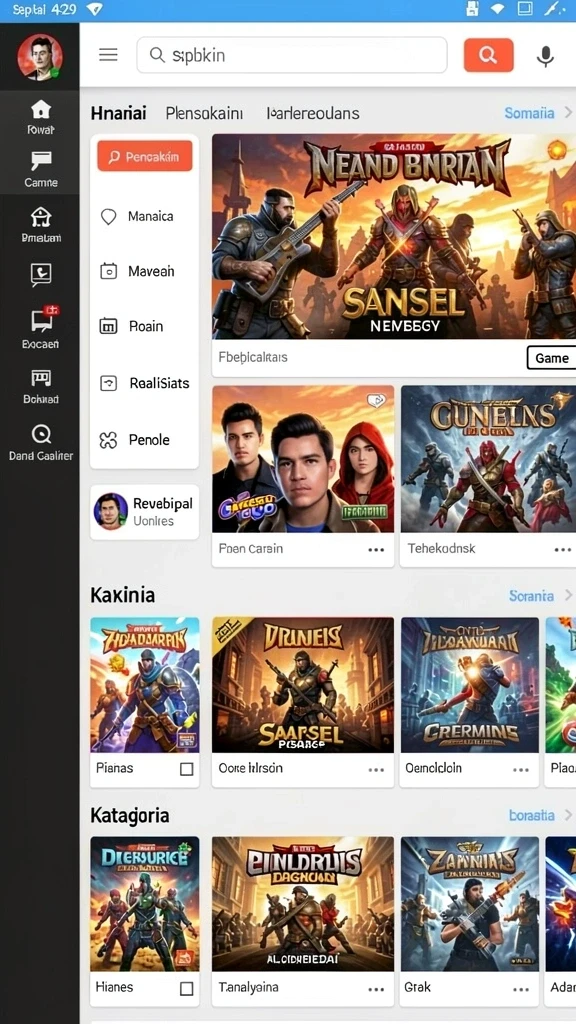Open more options for Tehekodnsk
Screen dimensions: 576x1024
click(562, 550)
